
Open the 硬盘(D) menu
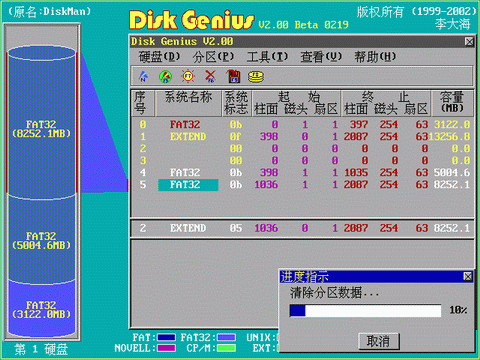coord(159,57)
